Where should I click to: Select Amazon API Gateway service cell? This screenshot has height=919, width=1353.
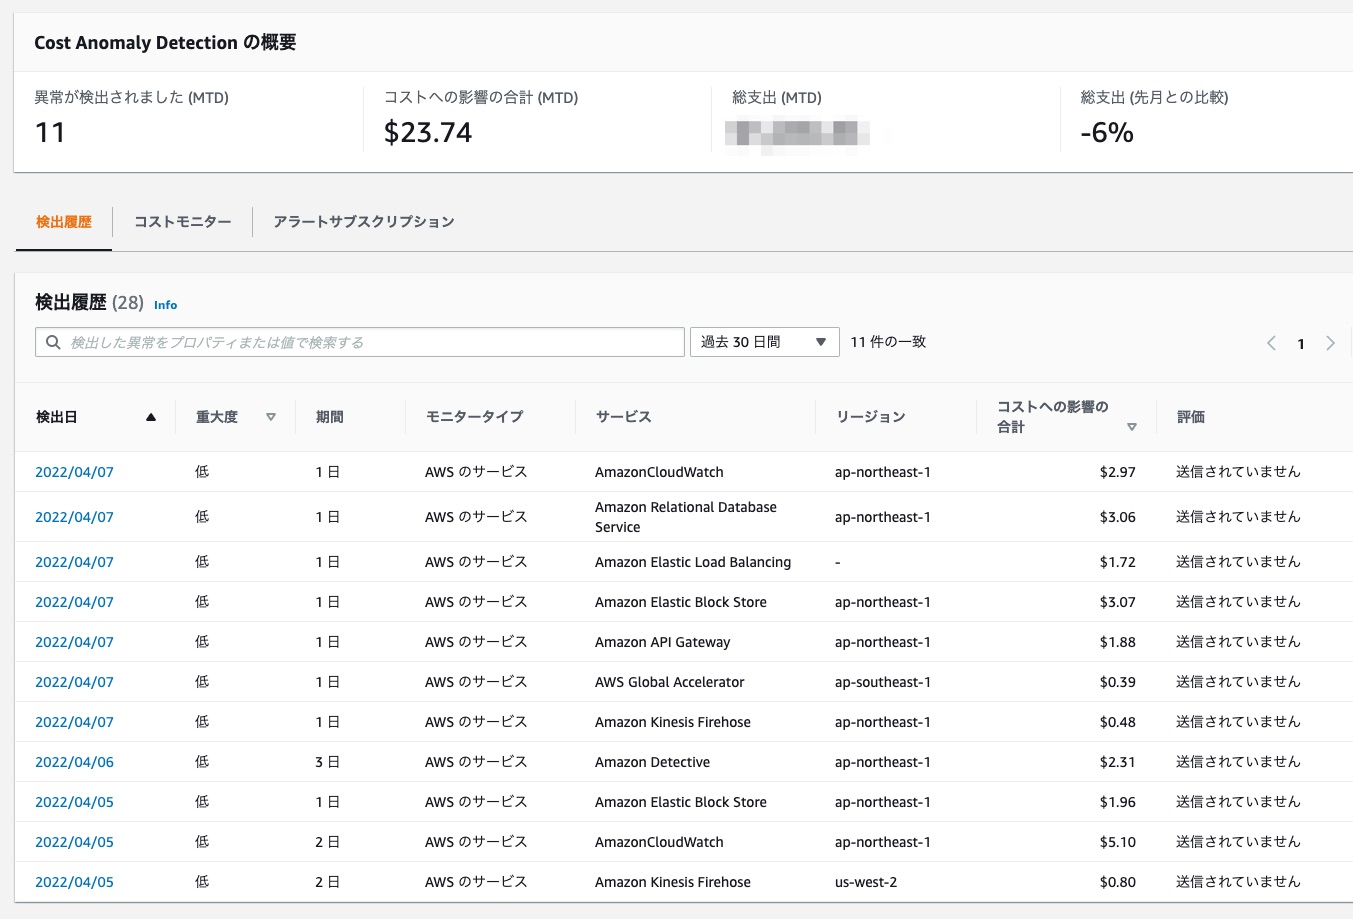(662, 642)
